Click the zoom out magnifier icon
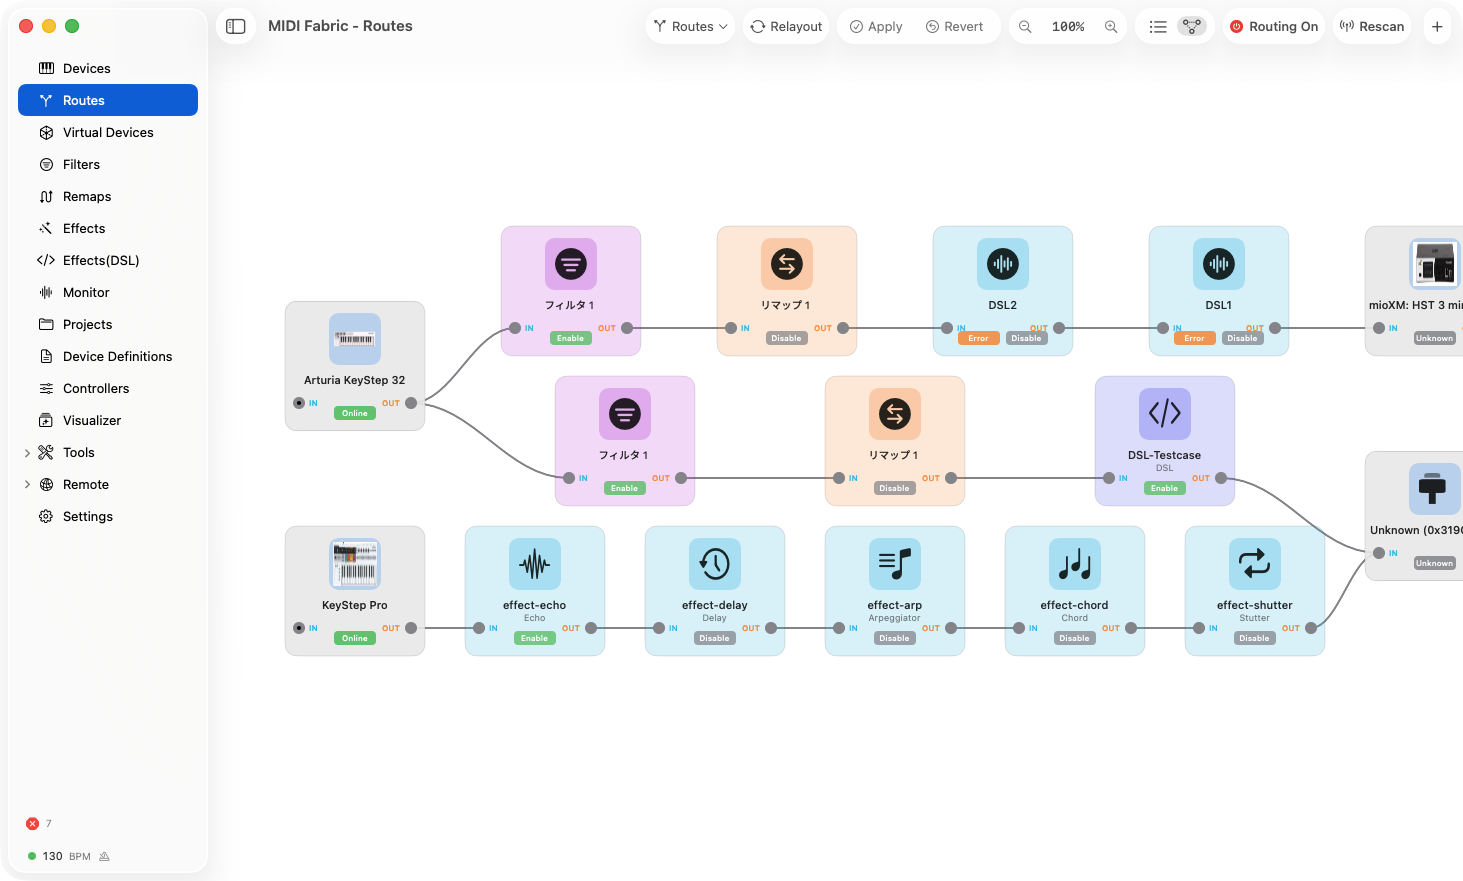 (x=1025, y=27)
